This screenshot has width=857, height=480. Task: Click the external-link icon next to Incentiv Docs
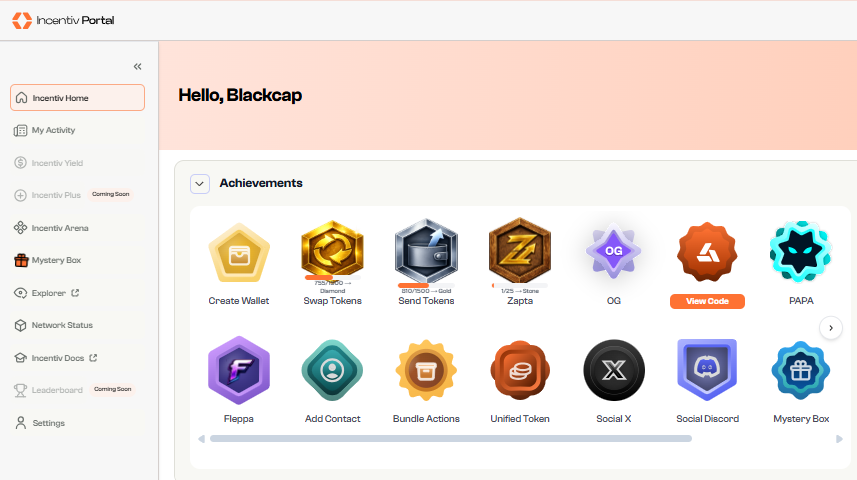click(x=93, y=358)
